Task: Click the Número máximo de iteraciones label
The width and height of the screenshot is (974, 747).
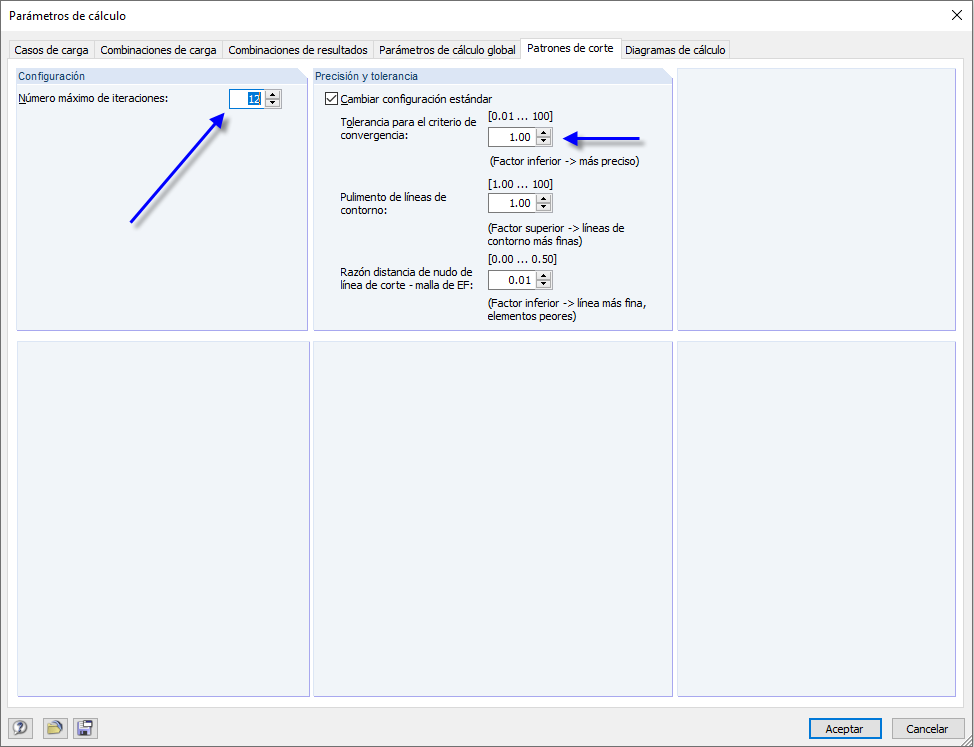Action: (93, 98)
